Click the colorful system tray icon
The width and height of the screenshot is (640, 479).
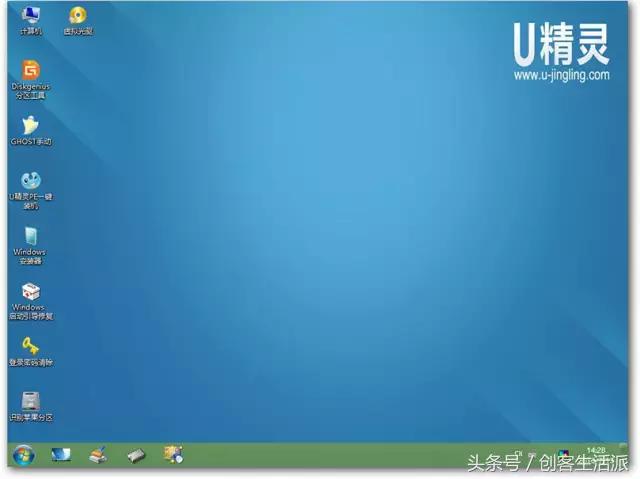click(x=564, y=455)
